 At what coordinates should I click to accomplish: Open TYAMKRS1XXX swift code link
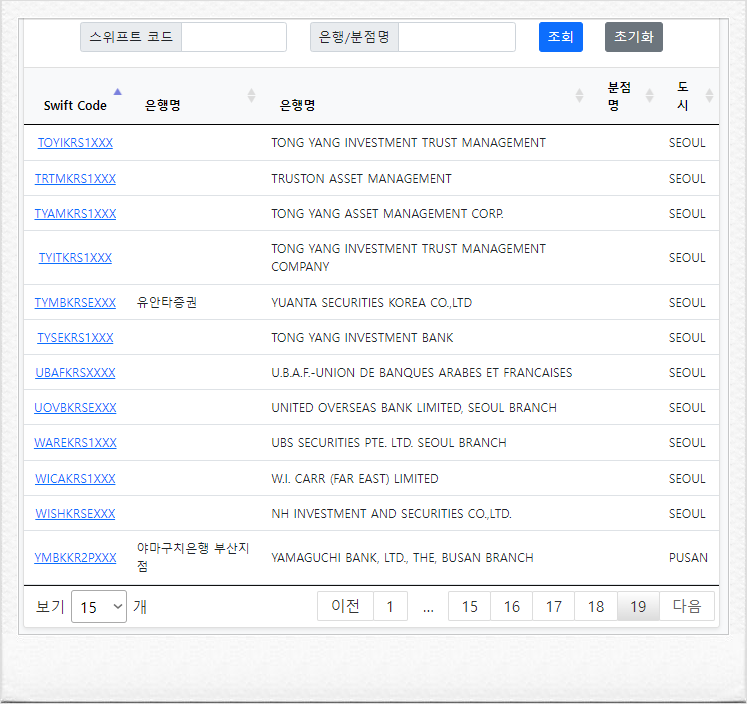click(75, 214)
